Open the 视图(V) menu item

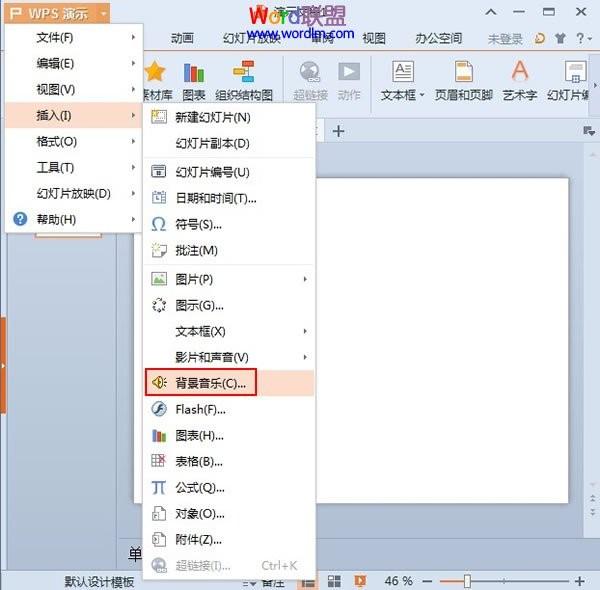[x=74, y=90]
